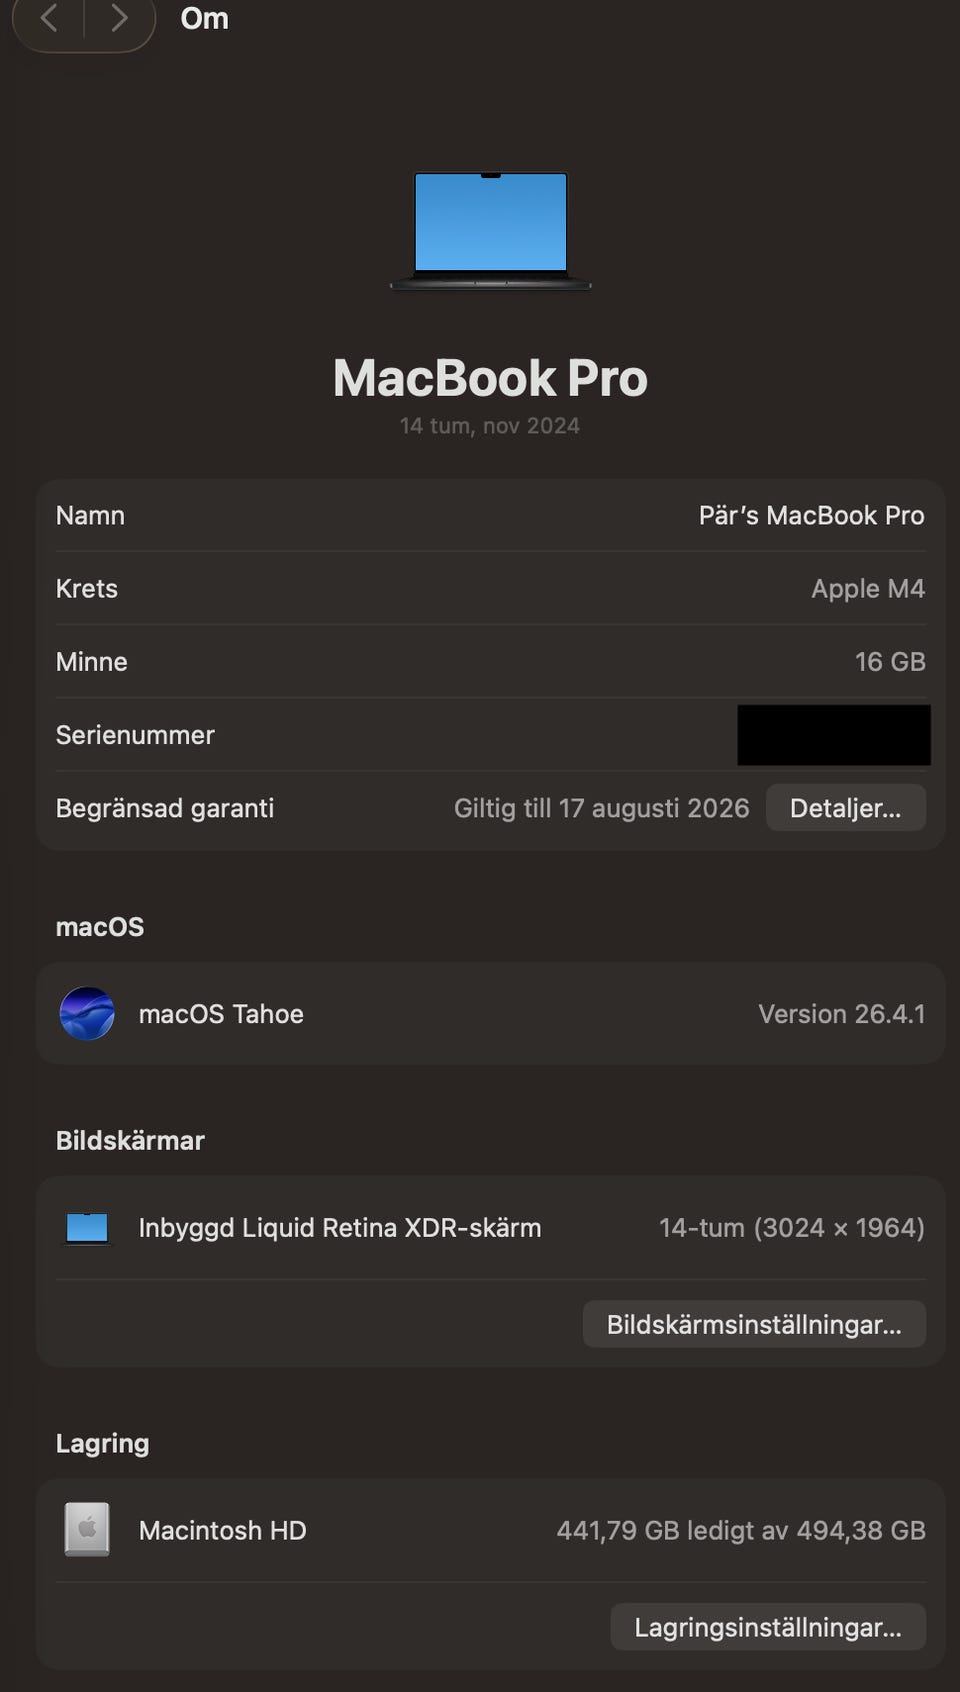960x1692 pixels.
Task: Open Lagringsinställningar... storage settings
Action: [768, 1627]
